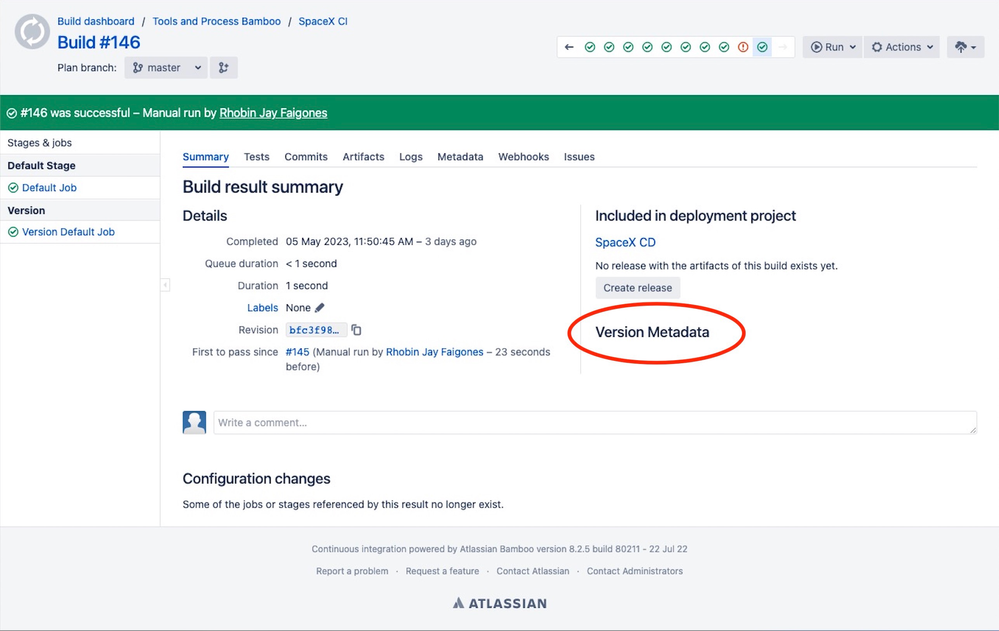Viewport: 999px width, 631px height.
Task: Click the 'Version' sidebar header
Action: coord(26,210)
